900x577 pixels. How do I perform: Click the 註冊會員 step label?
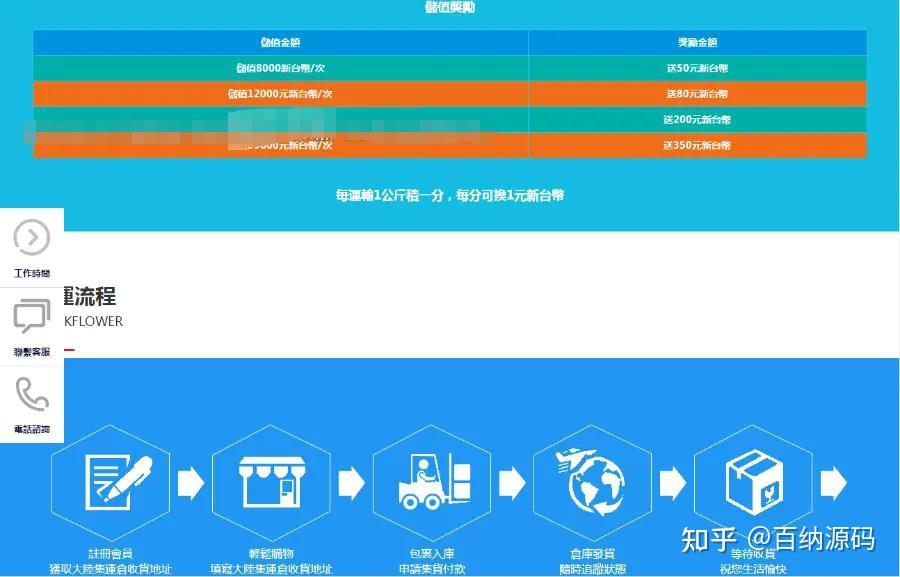point(110,553)
